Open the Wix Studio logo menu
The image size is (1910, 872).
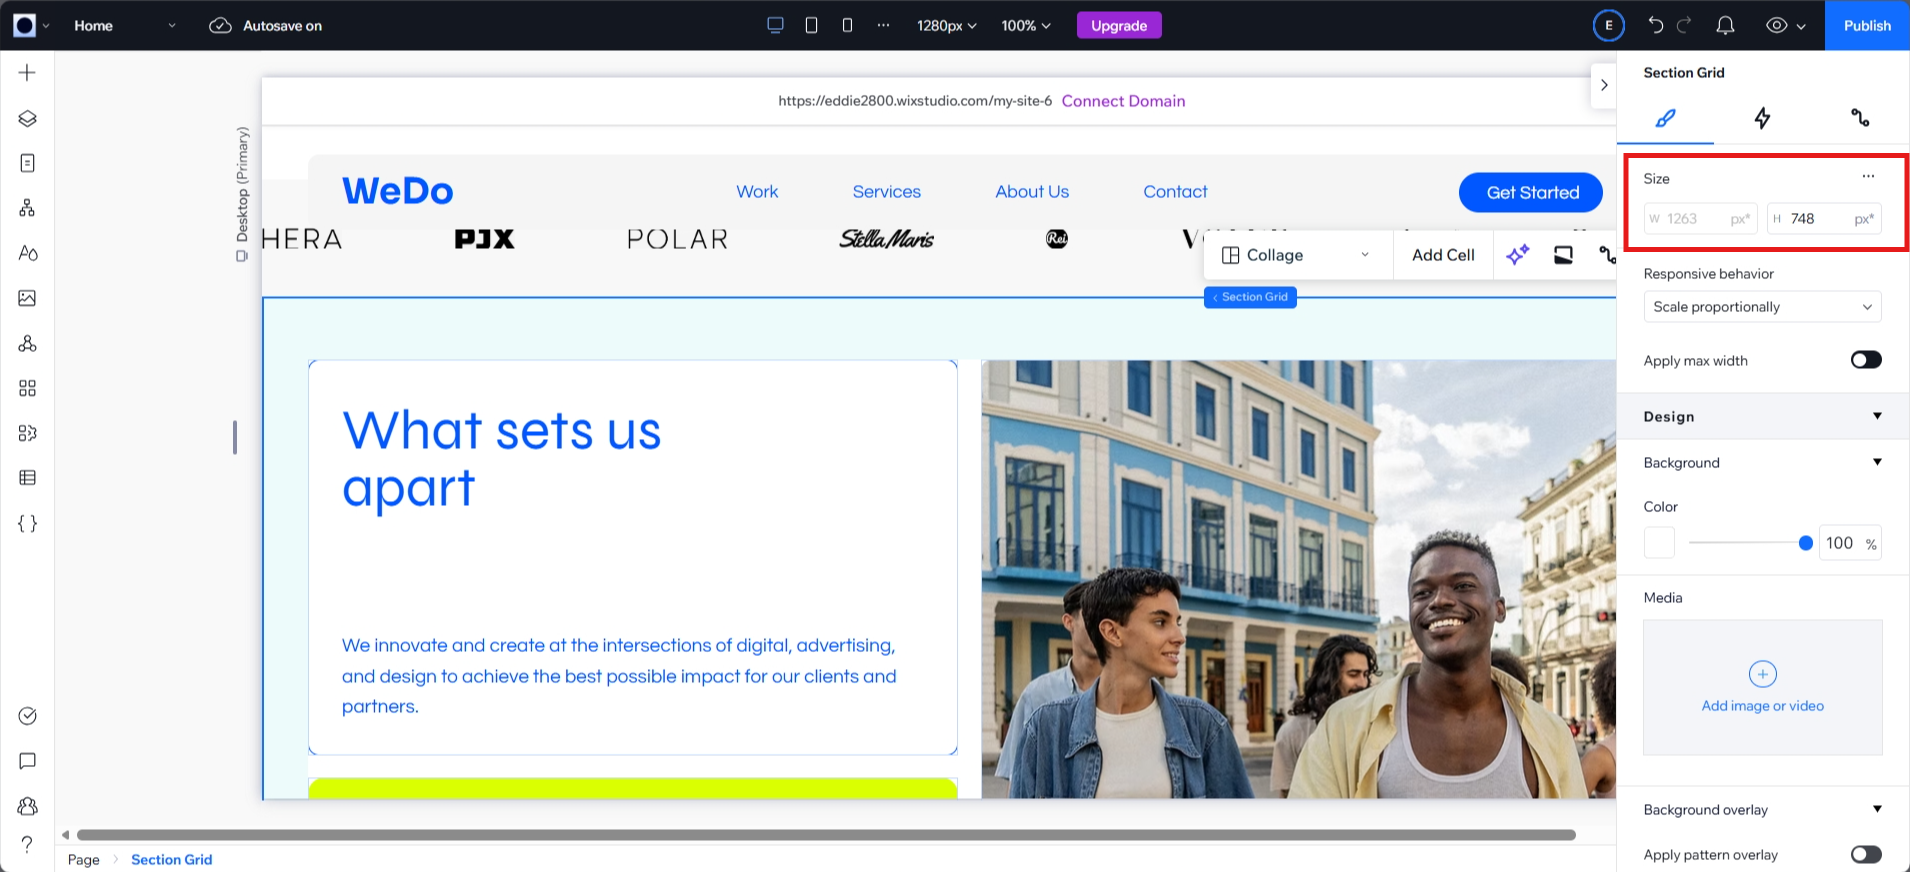click(x=30, y=25)
